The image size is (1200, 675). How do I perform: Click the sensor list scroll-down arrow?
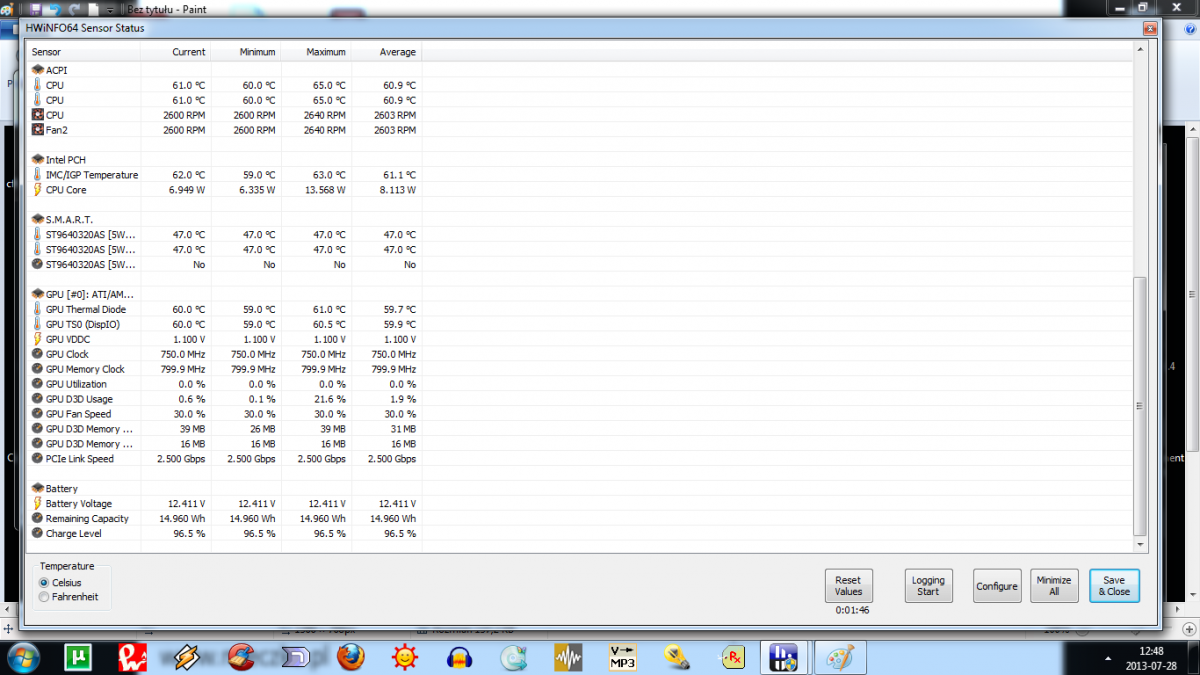point(1139,544)
